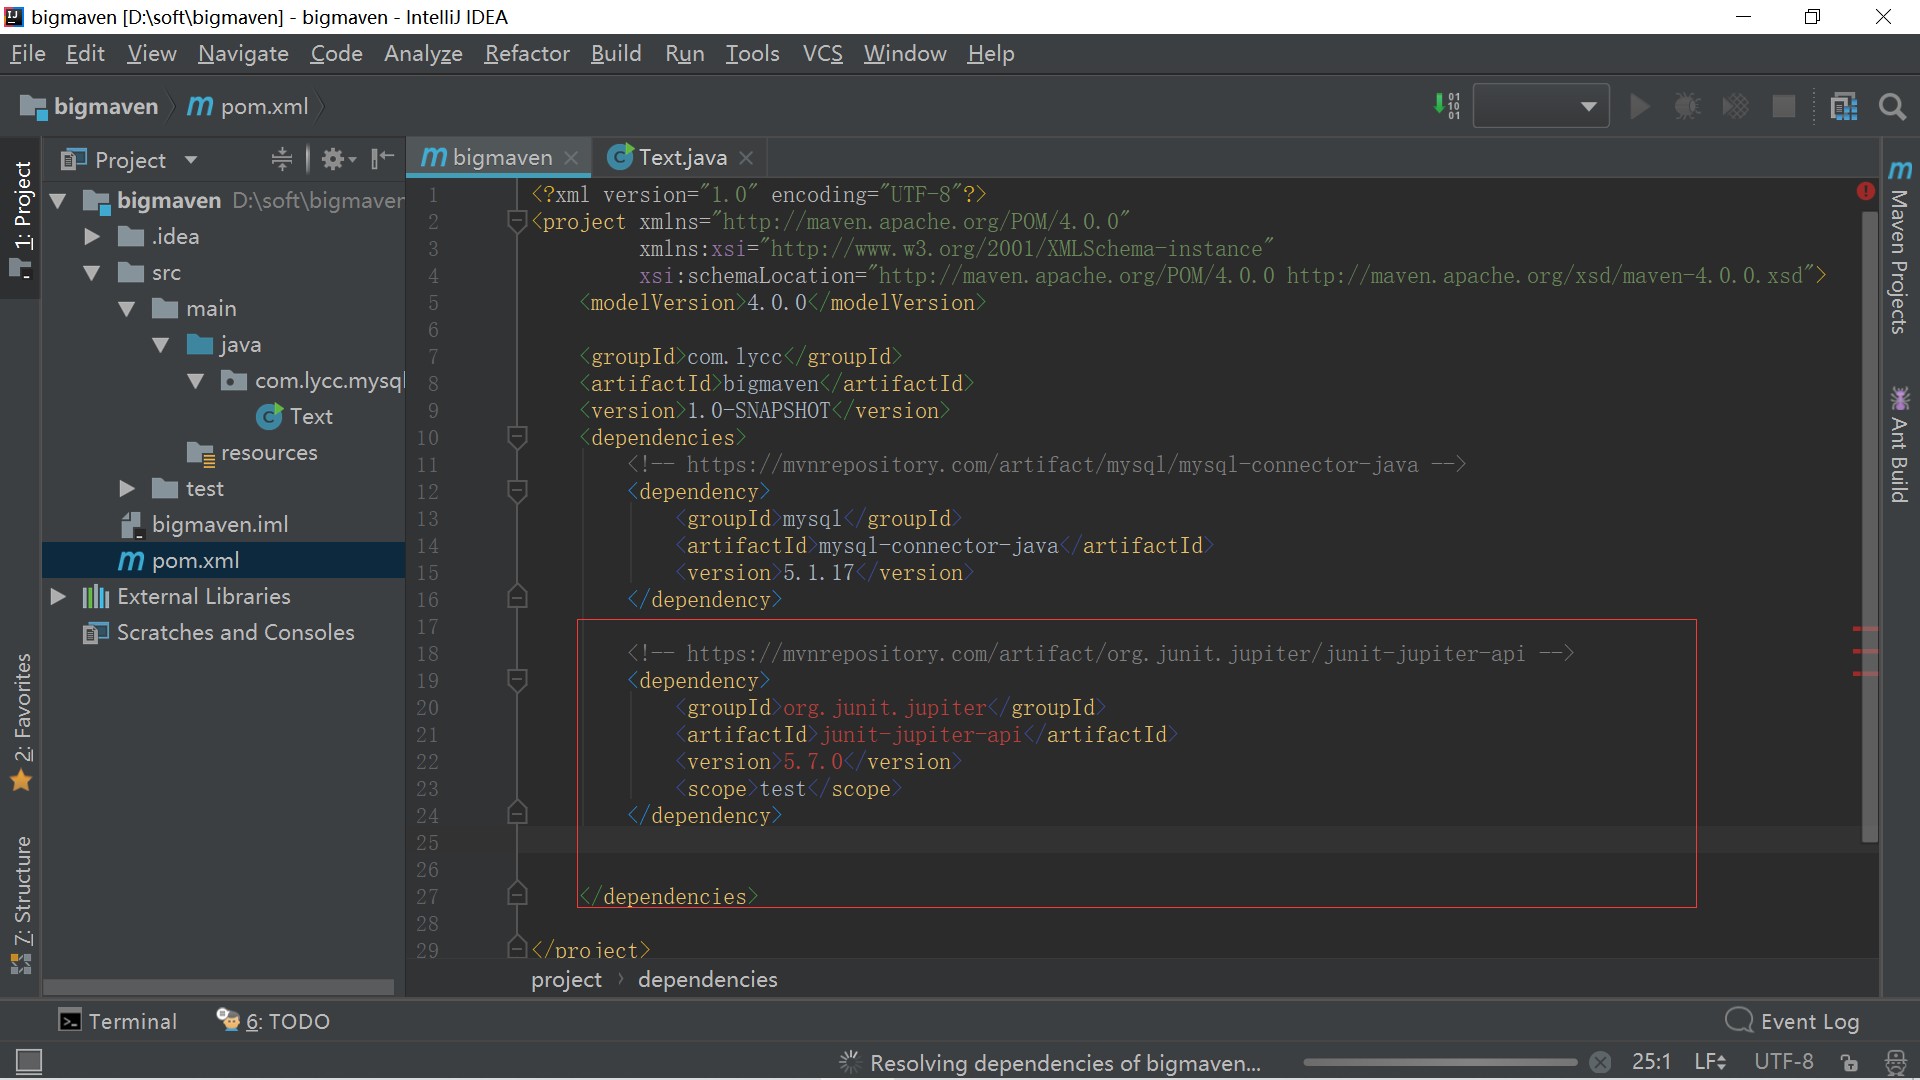Click the Hide project panel icon

[x=382, y=159]
